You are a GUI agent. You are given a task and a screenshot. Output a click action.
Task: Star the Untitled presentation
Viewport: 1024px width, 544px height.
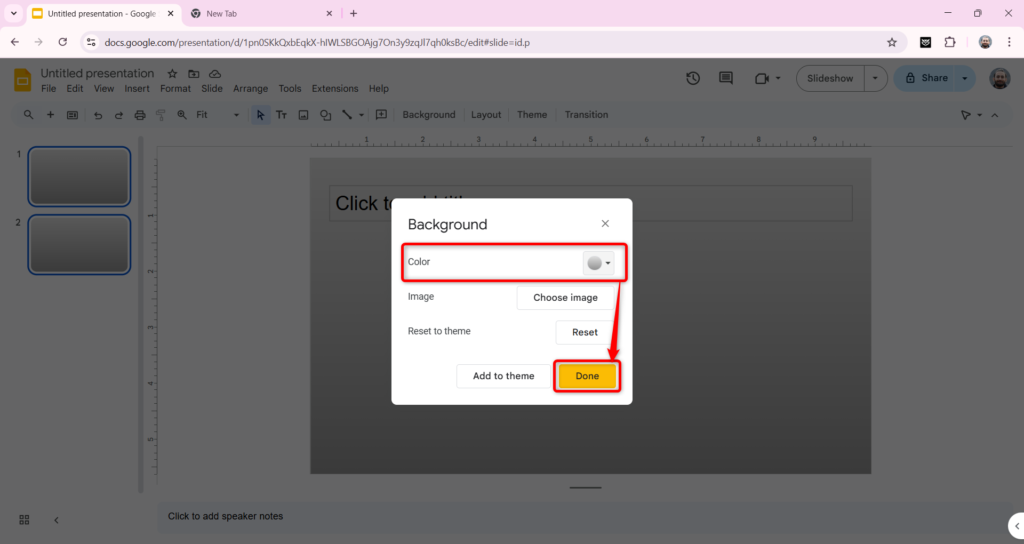tap(172, 74)
